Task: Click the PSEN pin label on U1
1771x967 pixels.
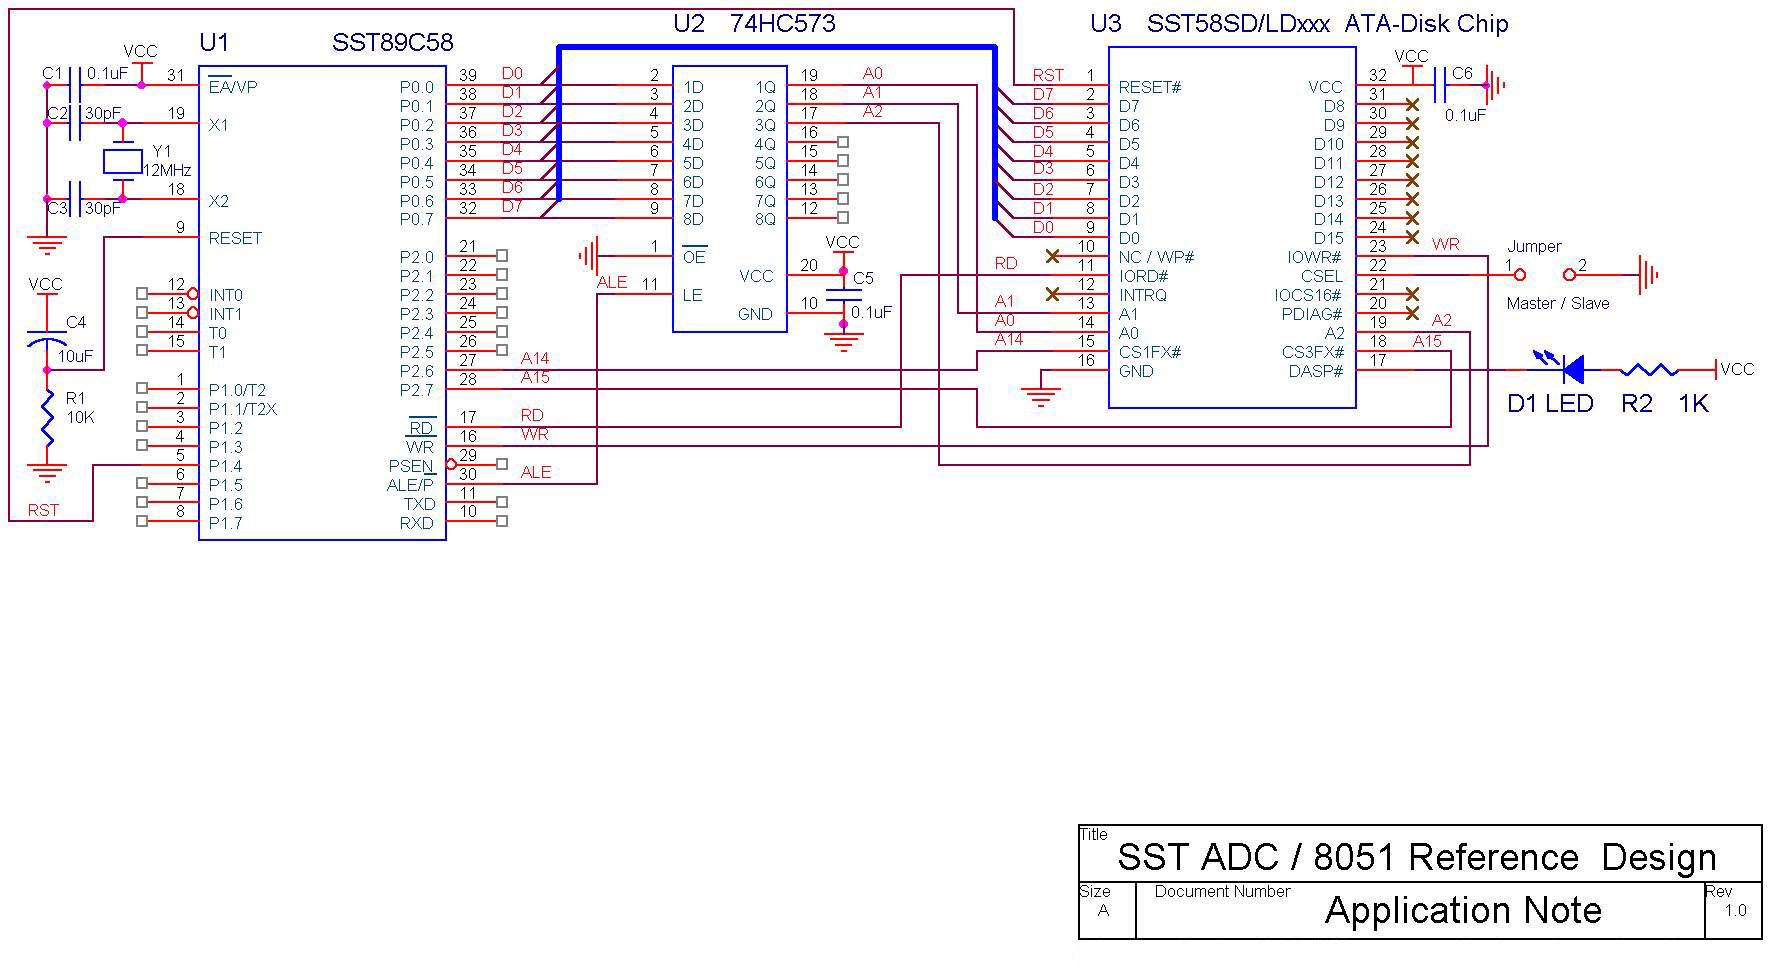Action: (411, 466)
